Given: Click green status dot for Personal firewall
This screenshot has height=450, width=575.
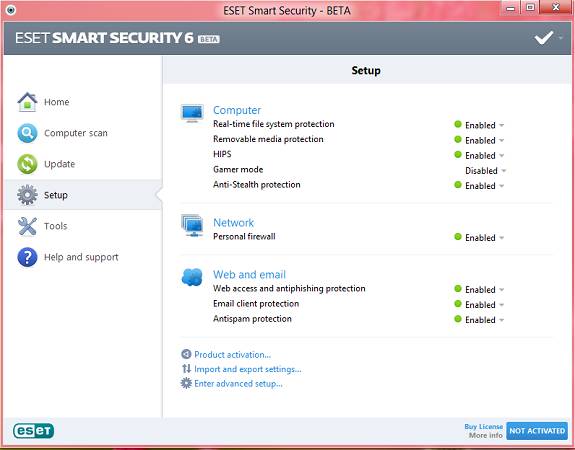Looking at the screenshot, I should point(458,237).
